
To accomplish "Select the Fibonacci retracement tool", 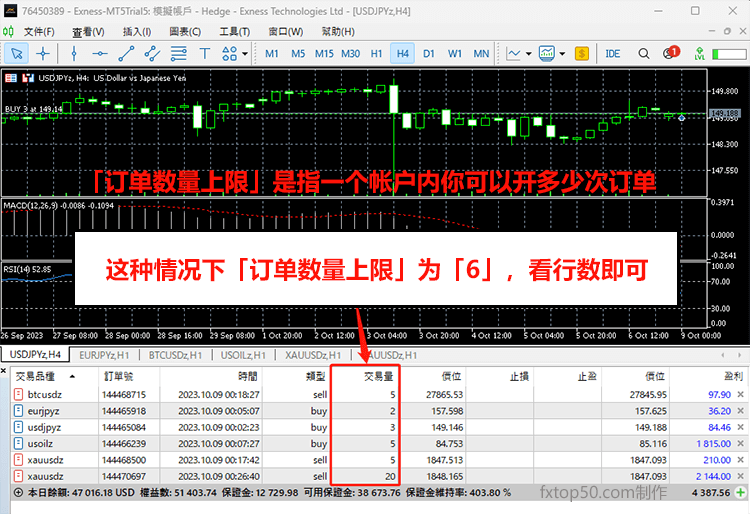I will point(178,54).
